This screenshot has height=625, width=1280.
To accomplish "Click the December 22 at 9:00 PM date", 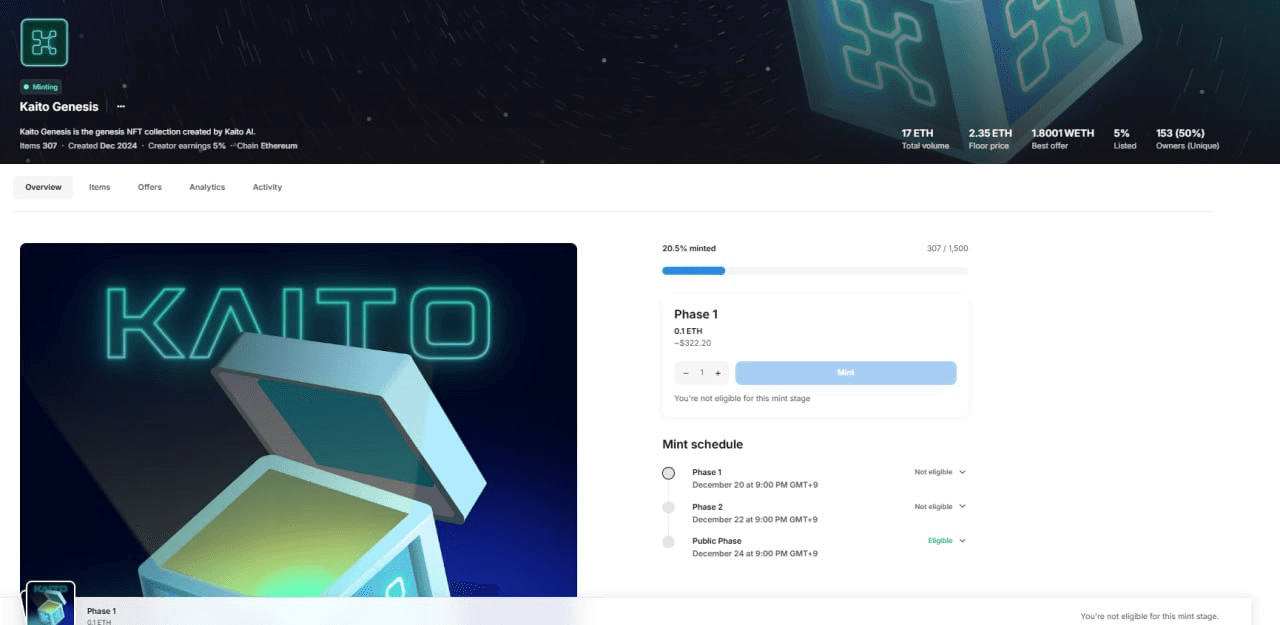I will tap(755, 519).
